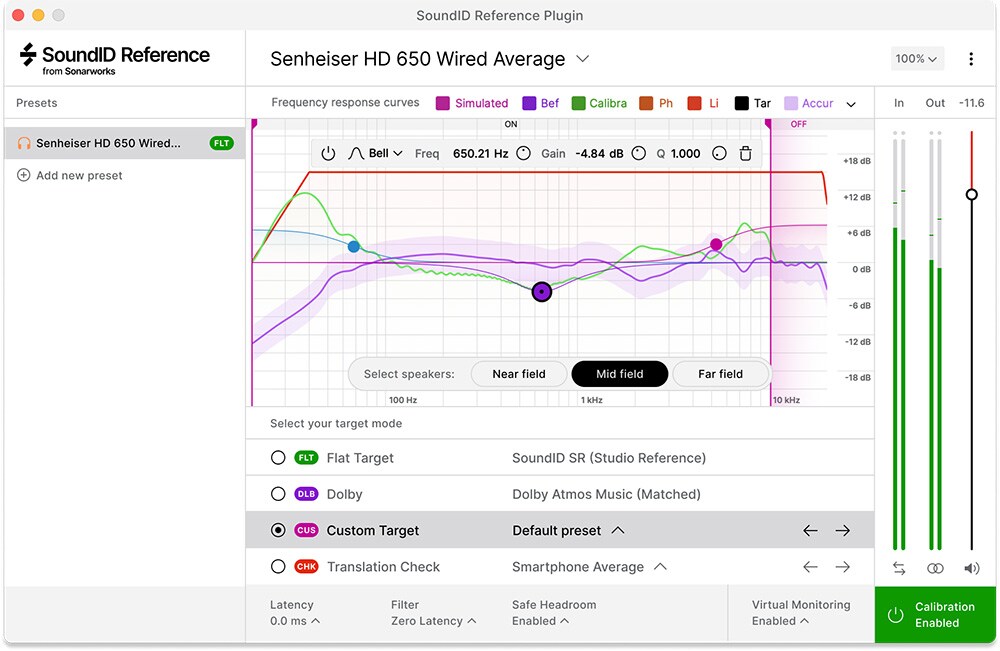The height and width of the screenshot is (651, 1000).
Task: Open the 100% zoom dropdown
Action: tap(916, 59)
